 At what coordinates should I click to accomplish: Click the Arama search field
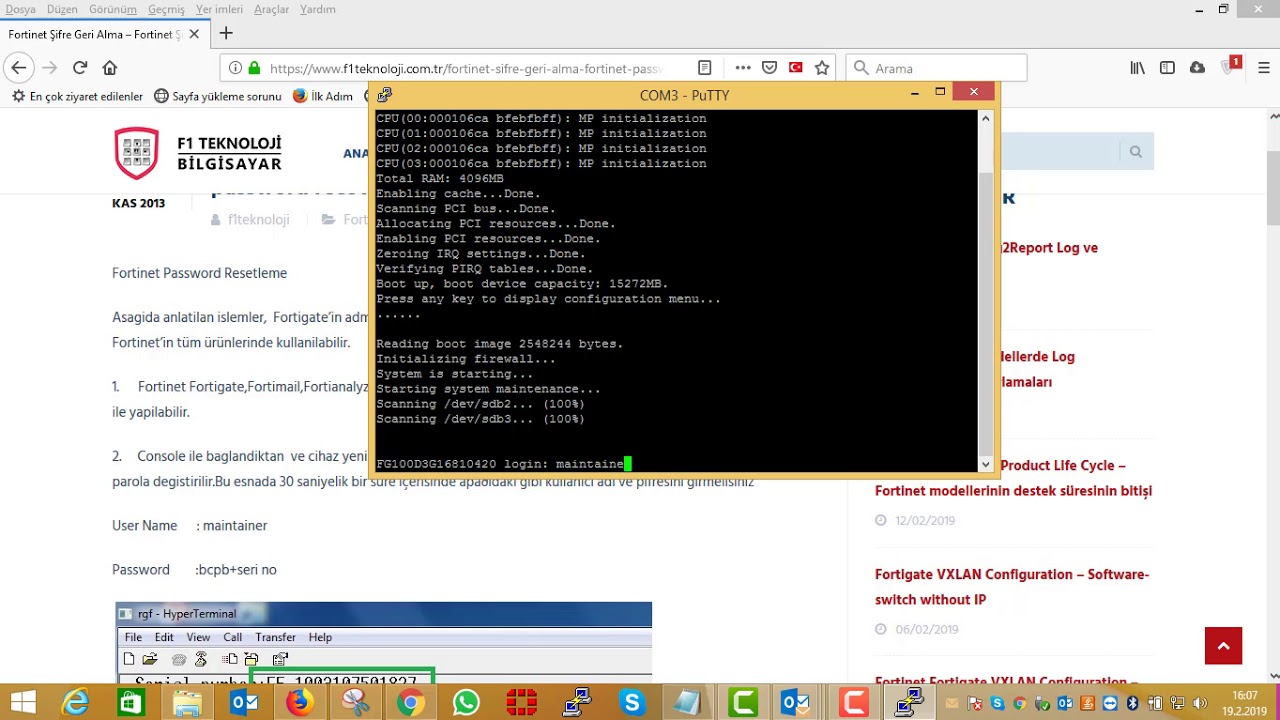click(936, 68)
